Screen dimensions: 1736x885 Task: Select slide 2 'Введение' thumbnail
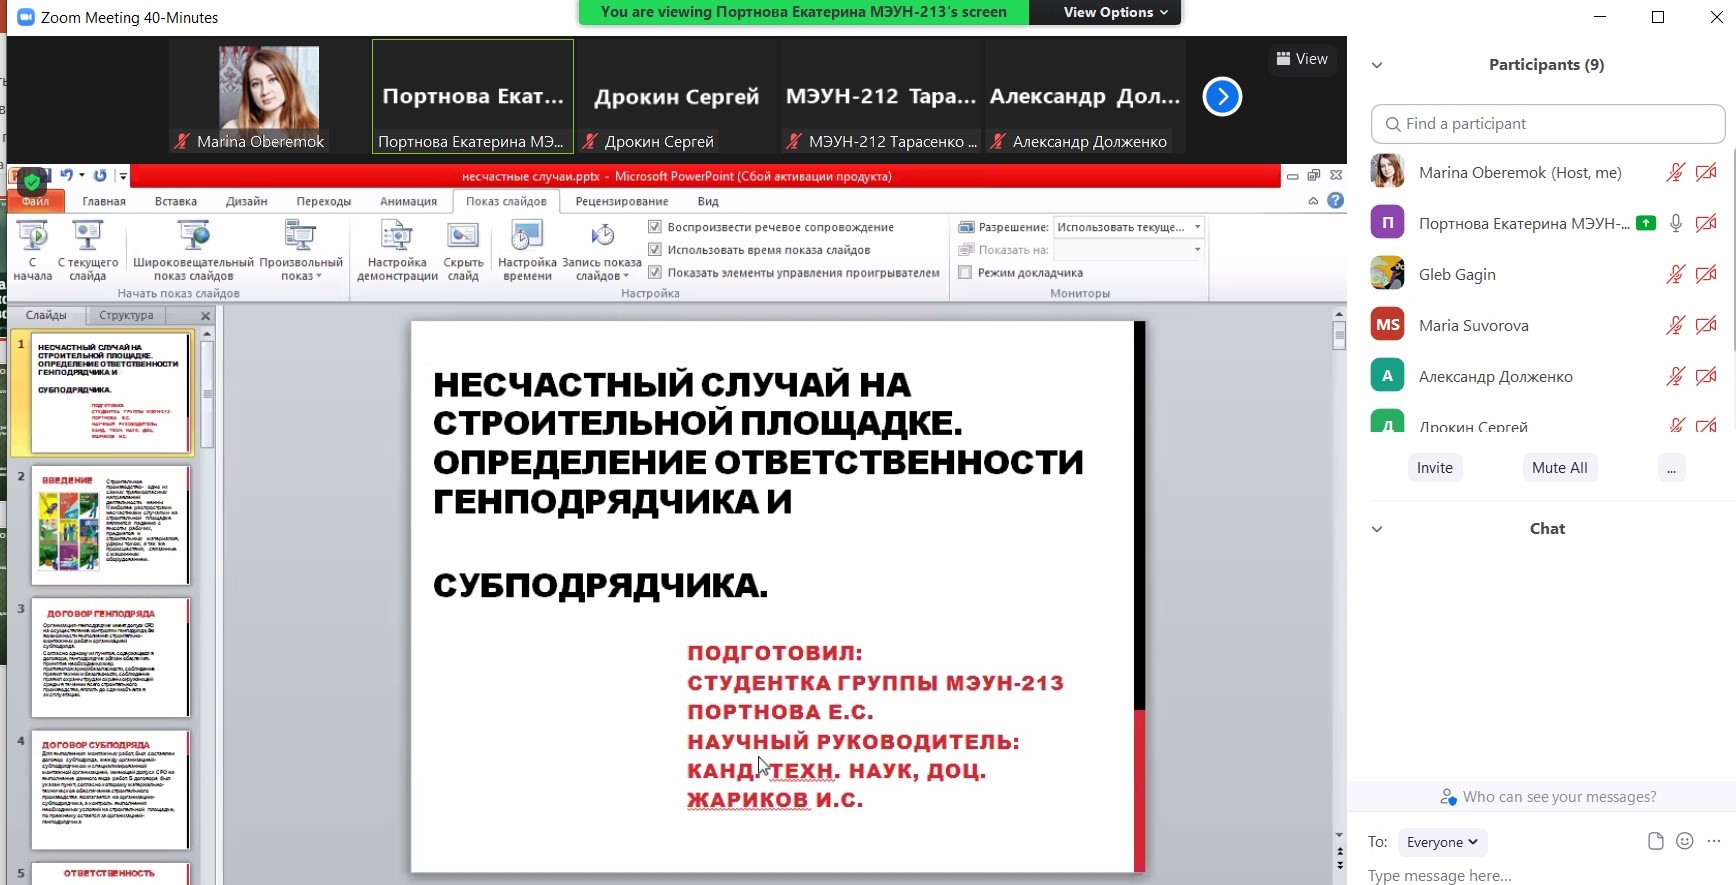pos(110,525)
